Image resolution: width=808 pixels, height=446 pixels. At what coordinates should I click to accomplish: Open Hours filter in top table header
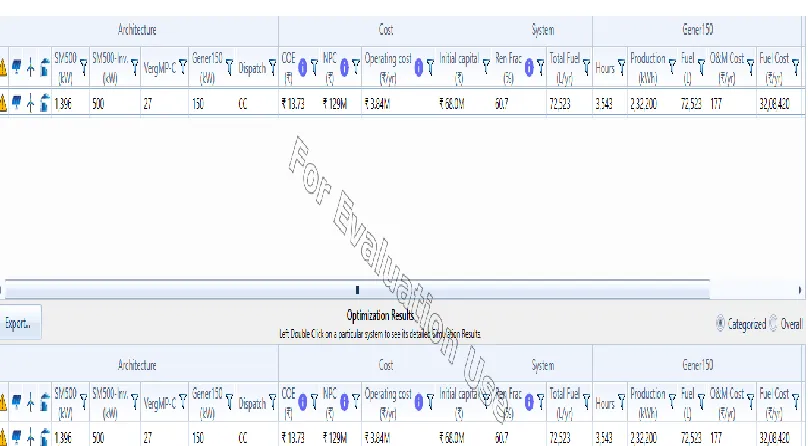click(621, 67)
